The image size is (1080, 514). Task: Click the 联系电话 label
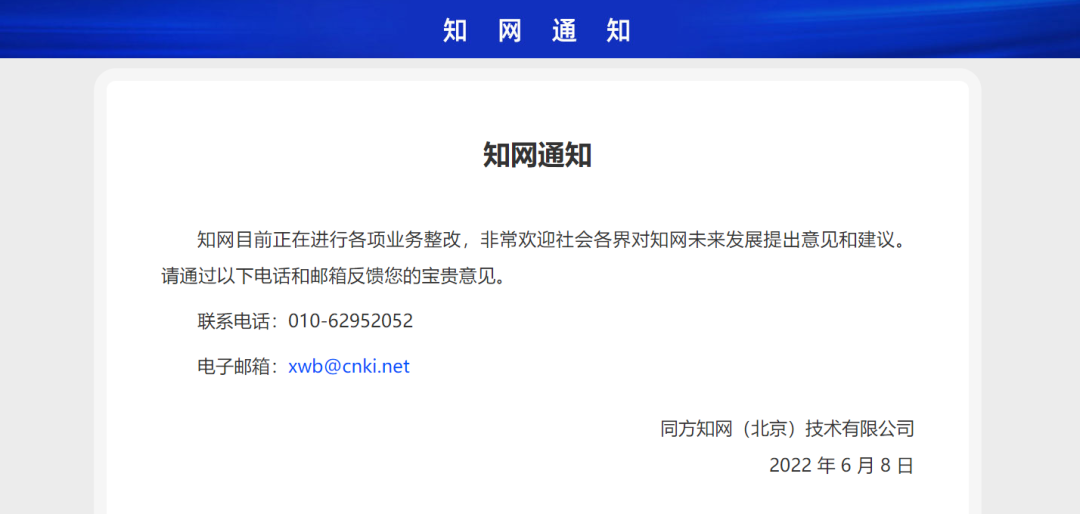click(237, 321)
